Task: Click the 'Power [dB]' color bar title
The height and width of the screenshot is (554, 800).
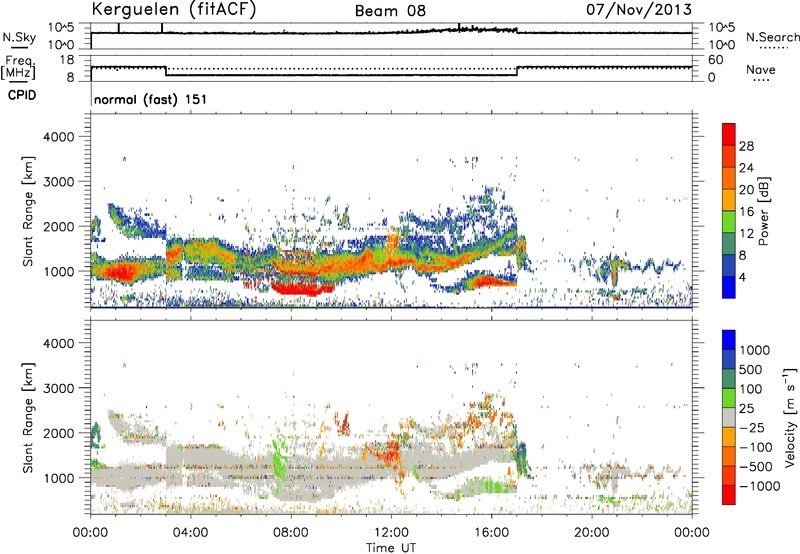Action: [x=763, y=211]
